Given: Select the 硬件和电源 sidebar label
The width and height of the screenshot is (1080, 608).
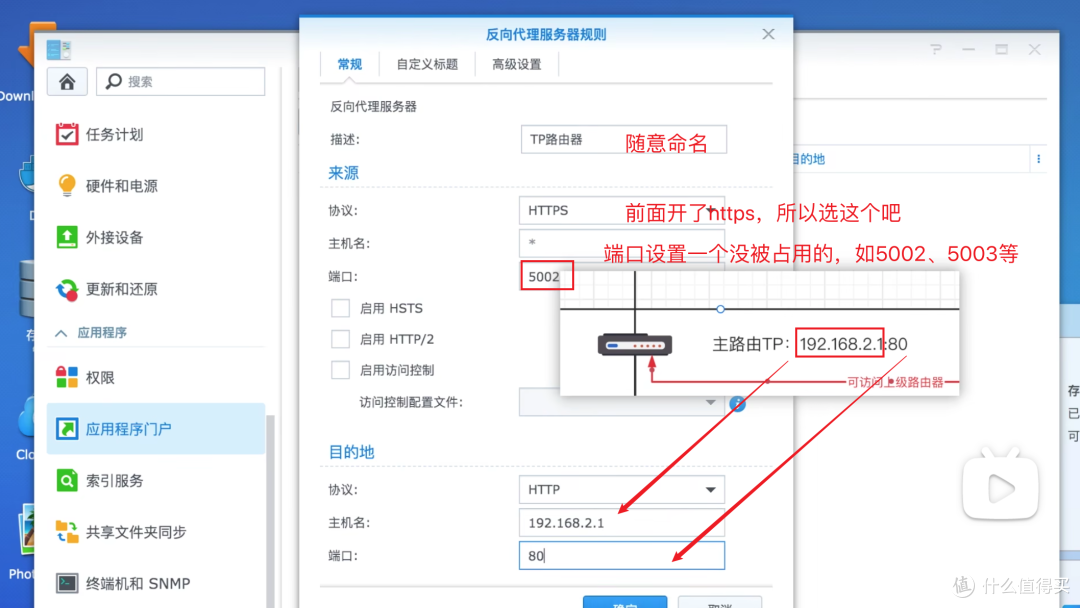Looking at the screenshot, I should [x=122, y=186].
